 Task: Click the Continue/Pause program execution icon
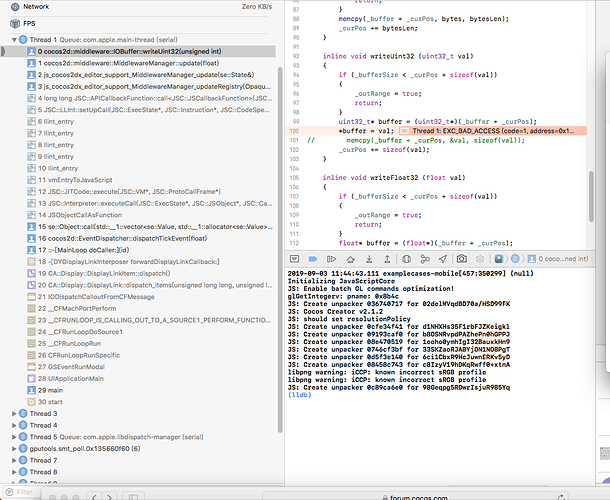click(x=331, y=259)
